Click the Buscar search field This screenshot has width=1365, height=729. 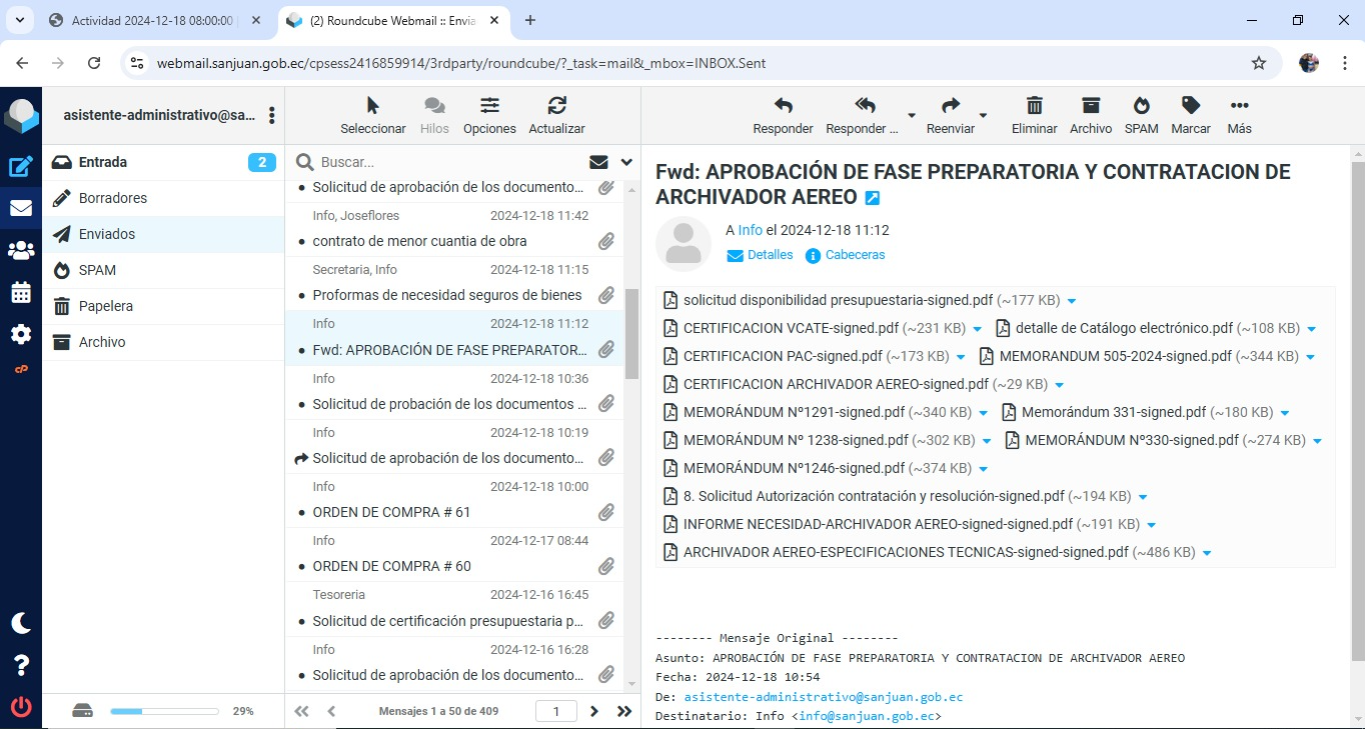pyautogui.click(x=450, y=162)
